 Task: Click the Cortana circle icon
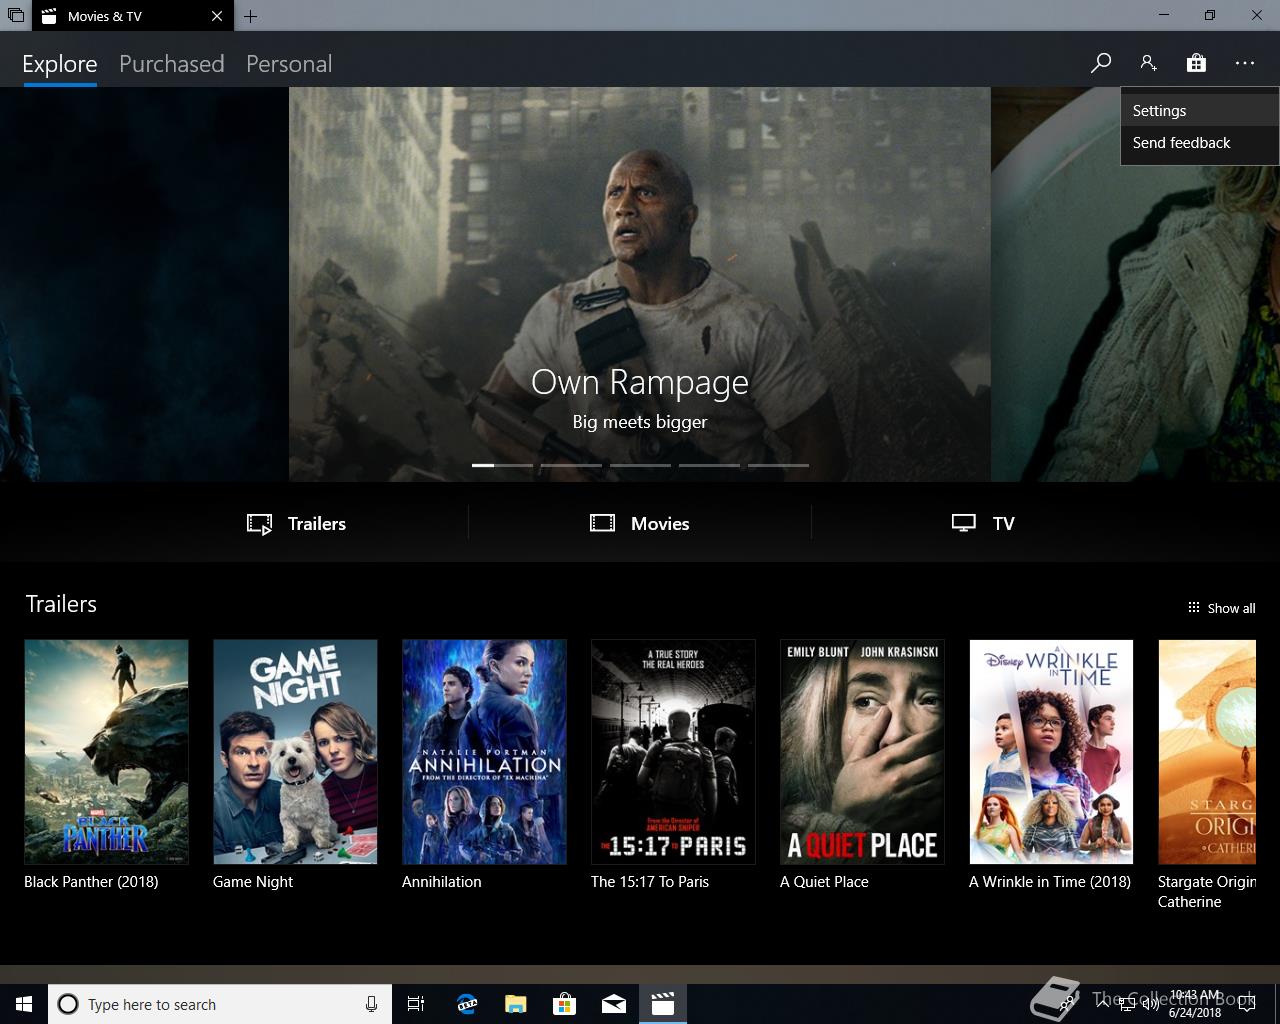coord(68,1004)
